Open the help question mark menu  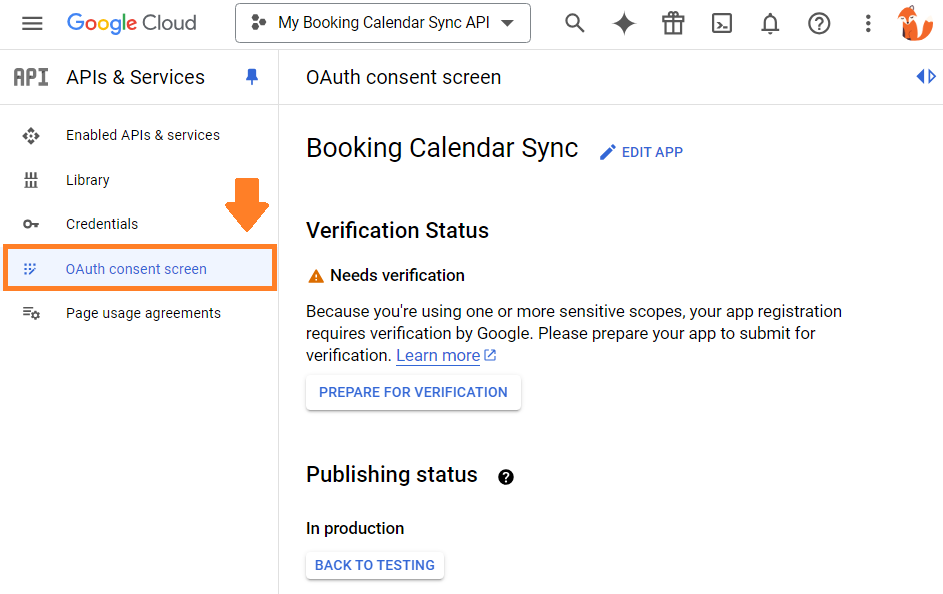pos(819,23)
